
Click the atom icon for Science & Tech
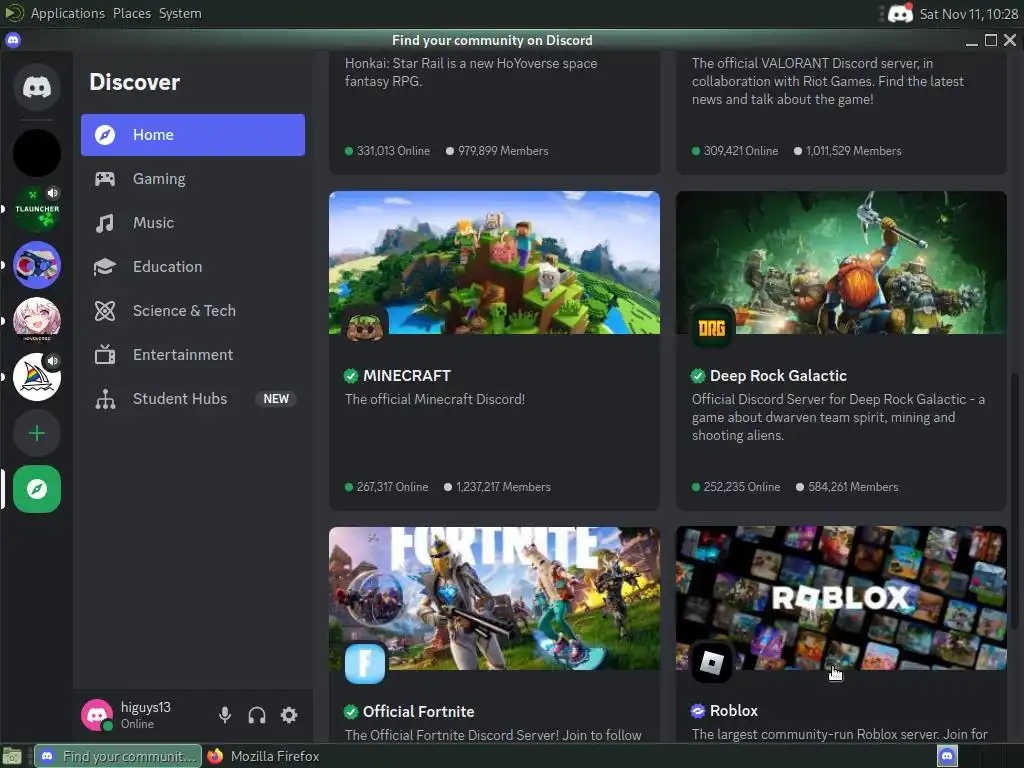[104, 311]
